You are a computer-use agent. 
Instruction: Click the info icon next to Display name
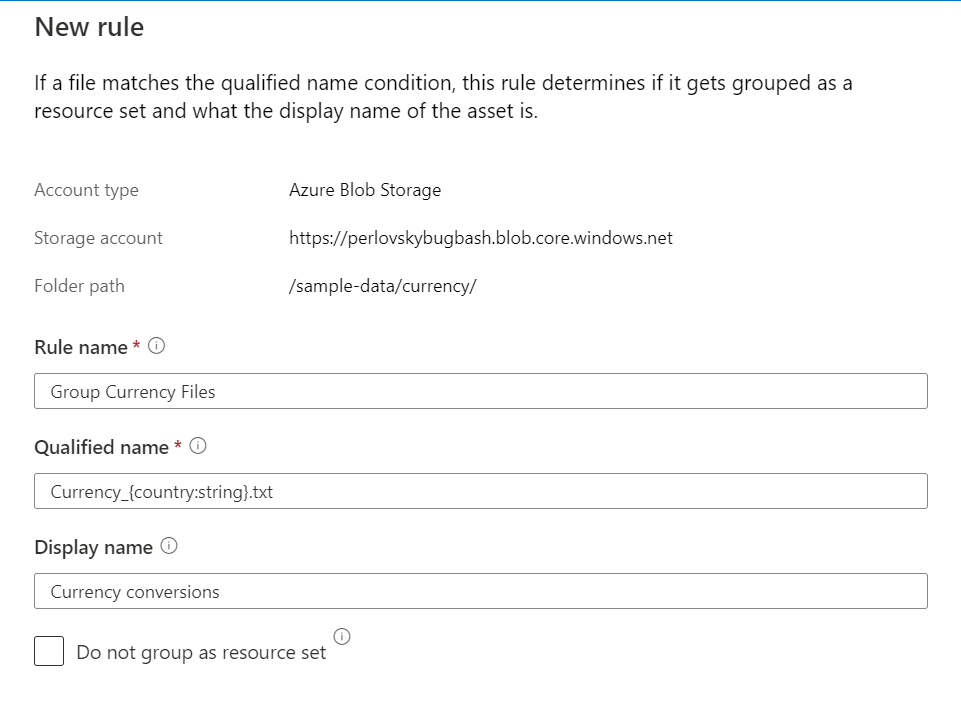coord(170,546)
